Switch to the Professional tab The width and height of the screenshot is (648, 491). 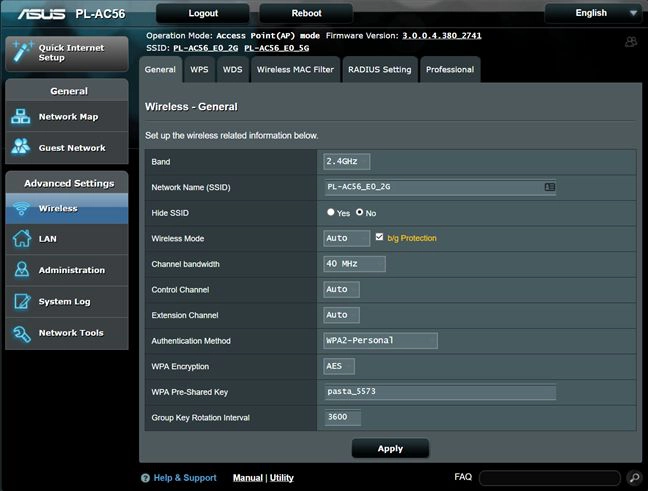[450, 69]
